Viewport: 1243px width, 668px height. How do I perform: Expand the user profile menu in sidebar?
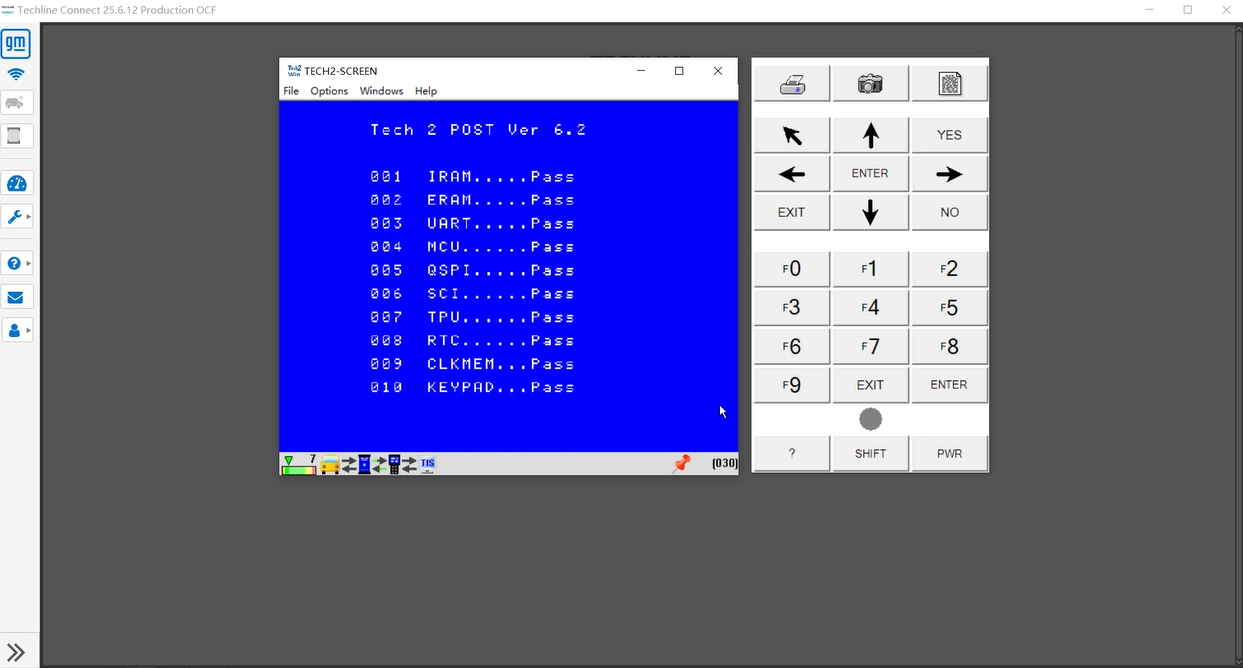17,330
